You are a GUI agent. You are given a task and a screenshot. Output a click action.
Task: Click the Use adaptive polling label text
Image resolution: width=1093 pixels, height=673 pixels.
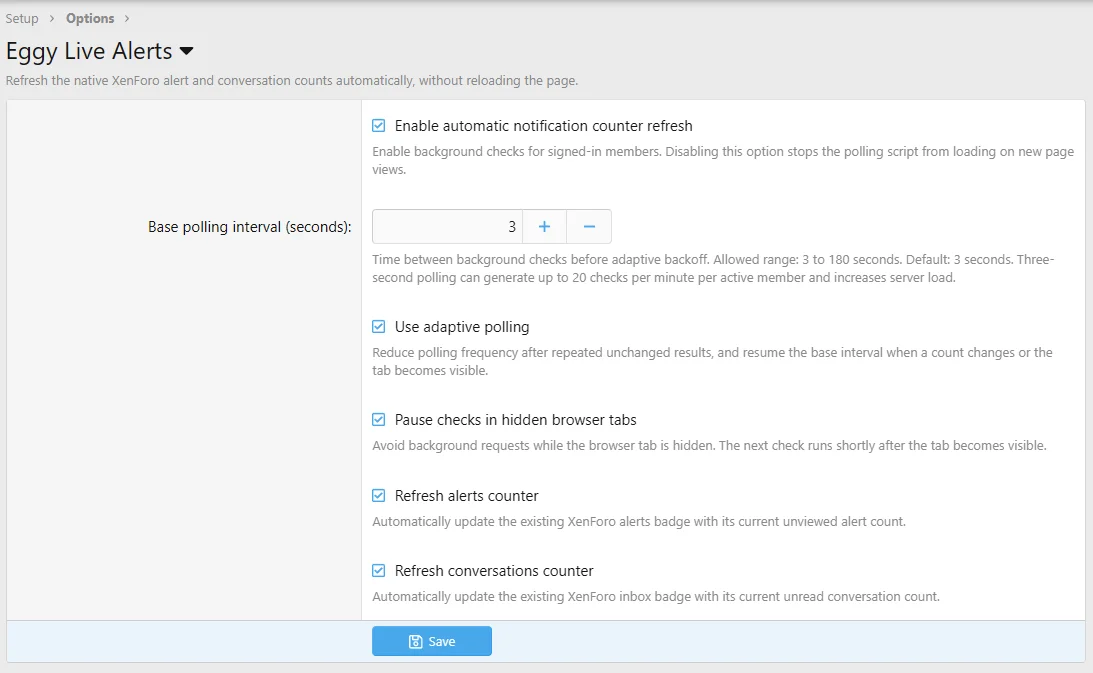(x=462, y=326)
